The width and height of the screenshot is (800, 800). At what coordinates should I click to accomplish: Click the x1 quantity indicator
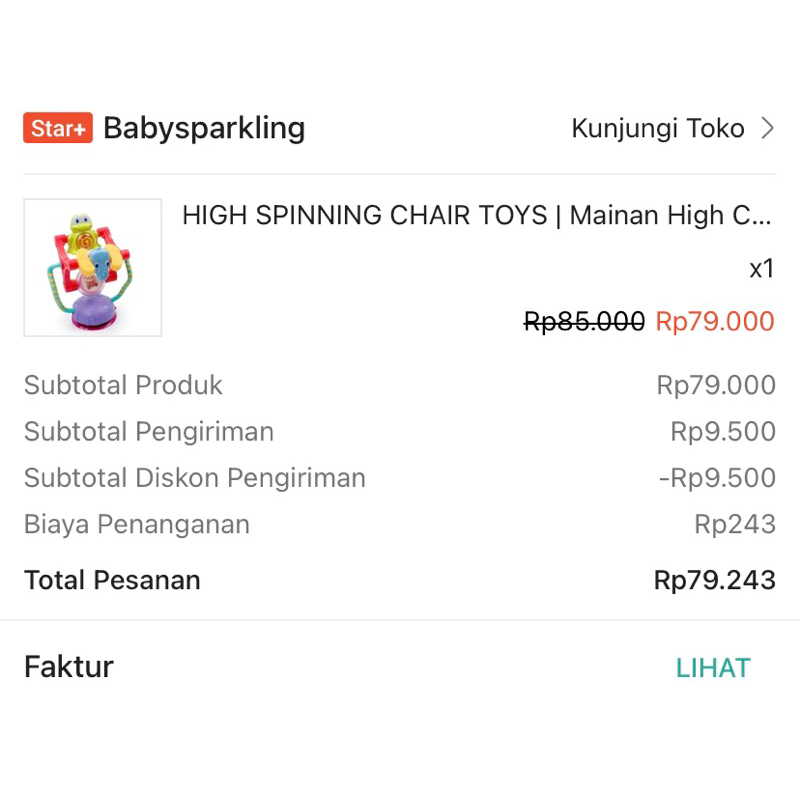tap(762, 269)
